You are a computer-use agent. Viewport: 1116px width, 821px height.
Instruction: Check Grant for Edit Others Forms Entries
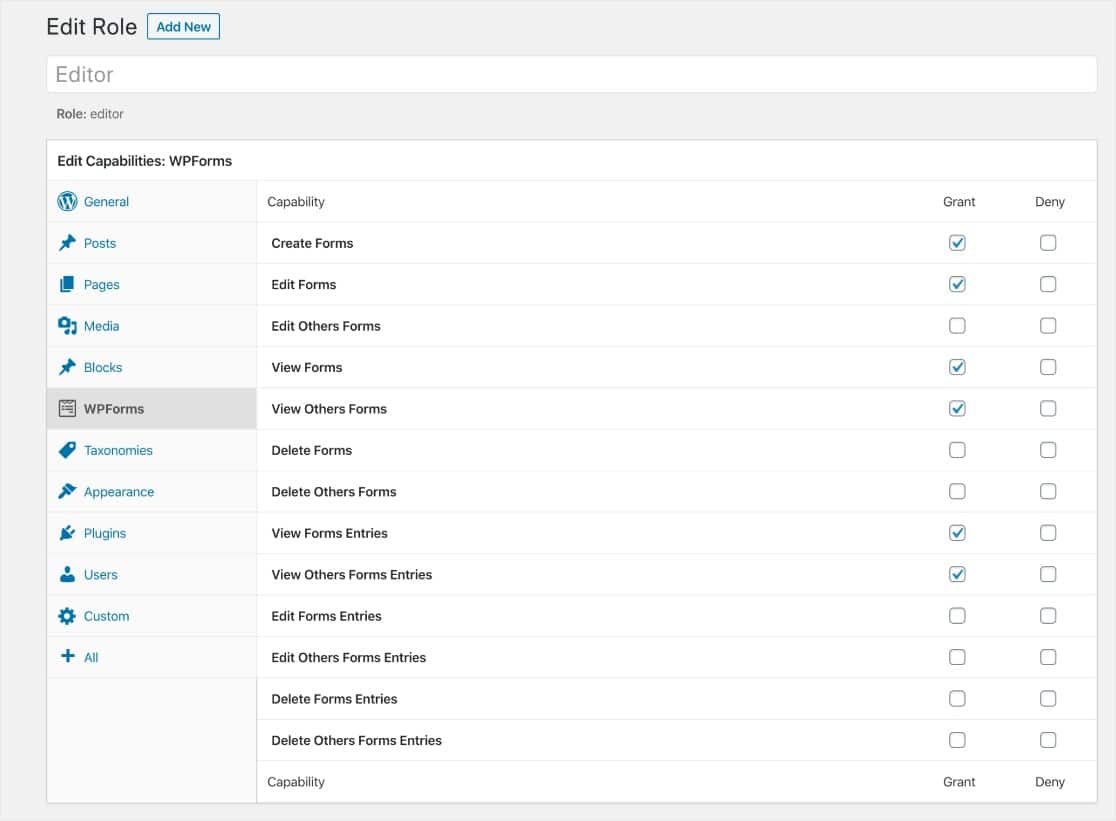click(x=957, y=657)
